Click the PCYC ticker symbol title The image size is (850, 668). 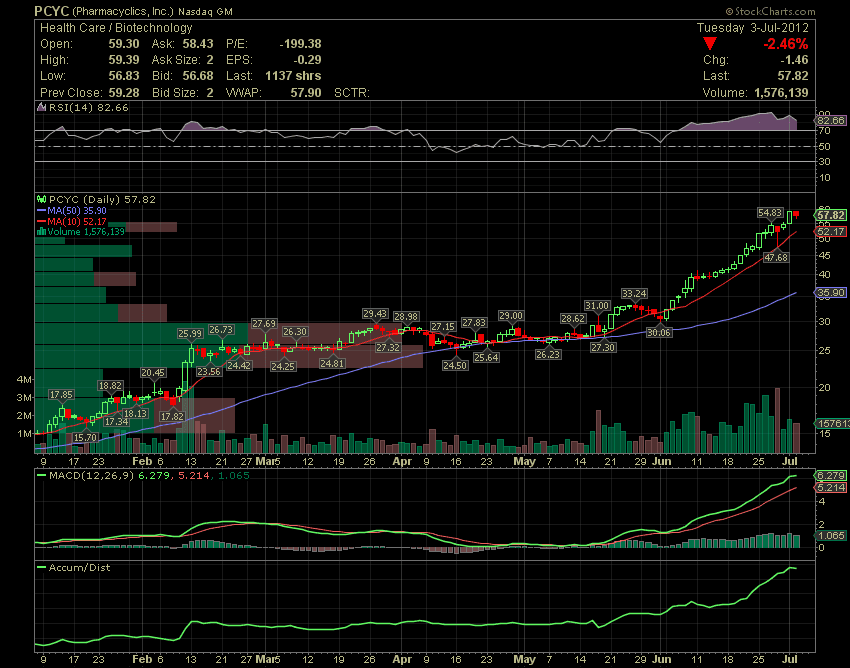tap(51, 11)
